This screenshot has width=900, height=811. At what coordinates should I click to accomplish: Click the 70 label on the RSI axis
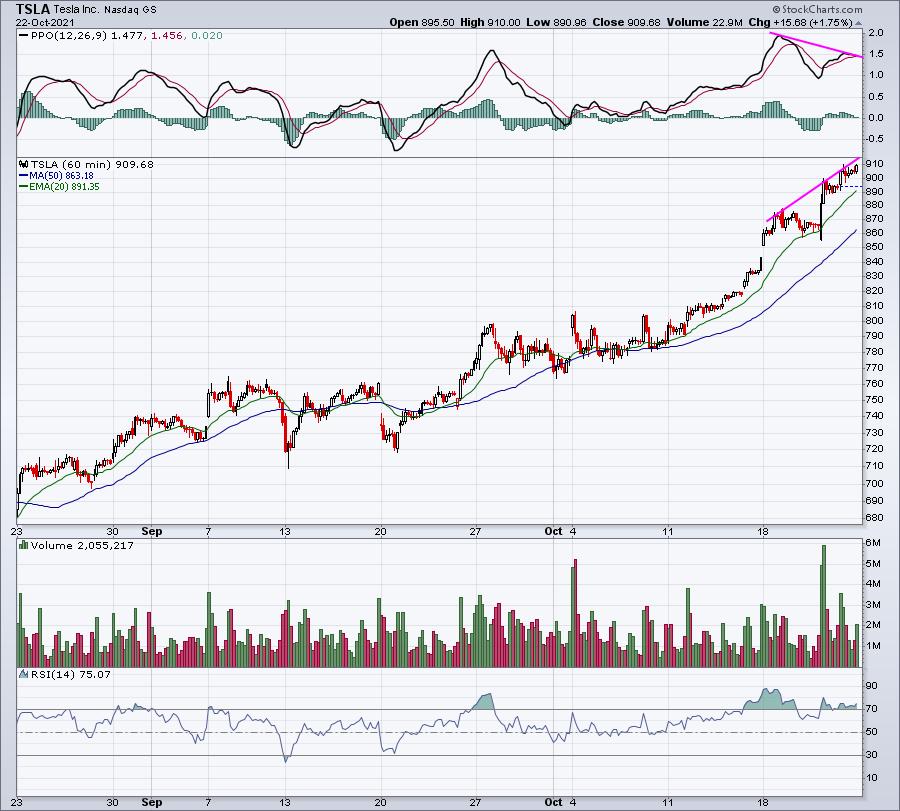point(872,708)
